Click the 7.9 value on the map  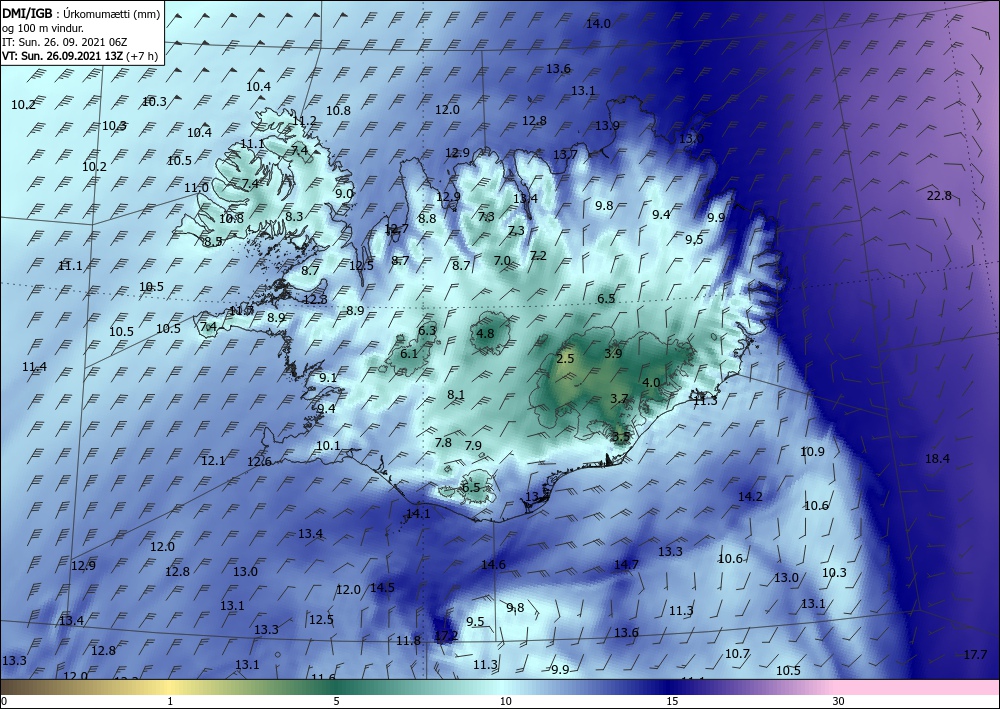point(473,445)
